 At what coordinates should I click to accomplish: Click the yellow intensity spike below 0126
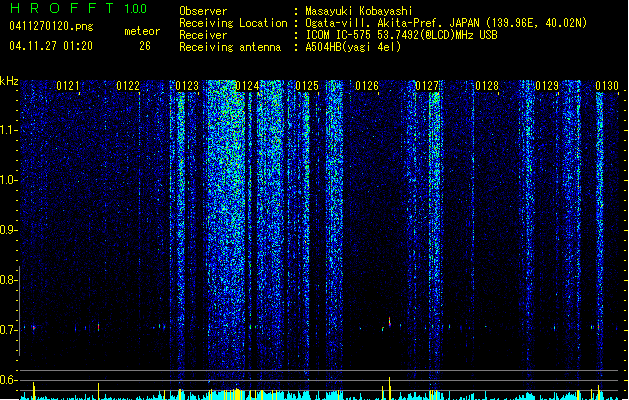390,388
